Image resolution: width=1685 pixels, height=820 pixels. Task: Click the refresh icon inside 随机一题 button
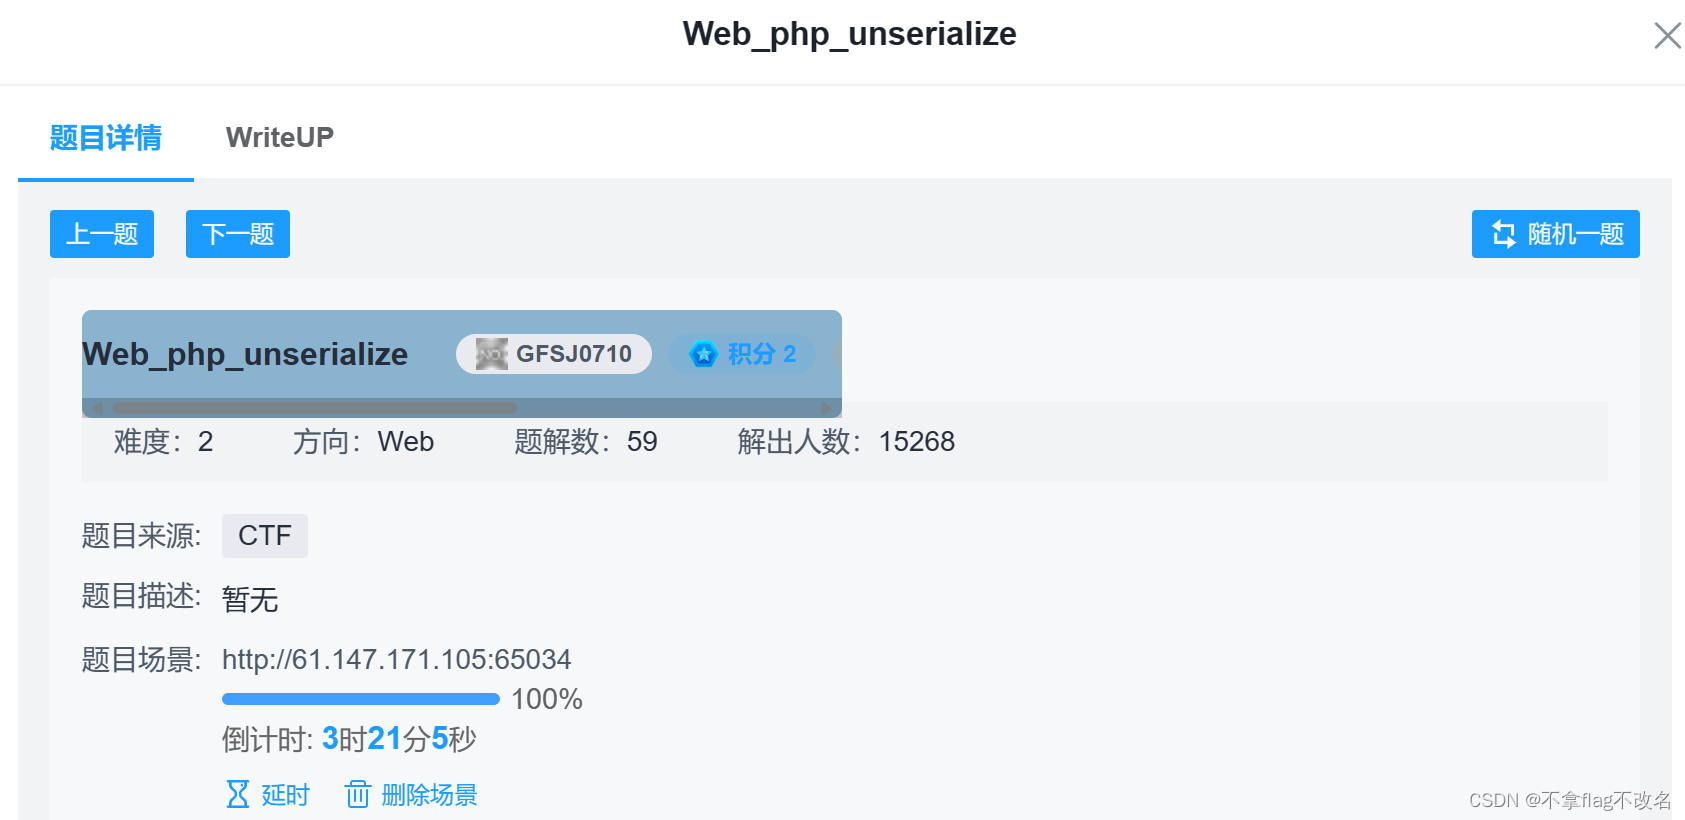pos(1504,234)
